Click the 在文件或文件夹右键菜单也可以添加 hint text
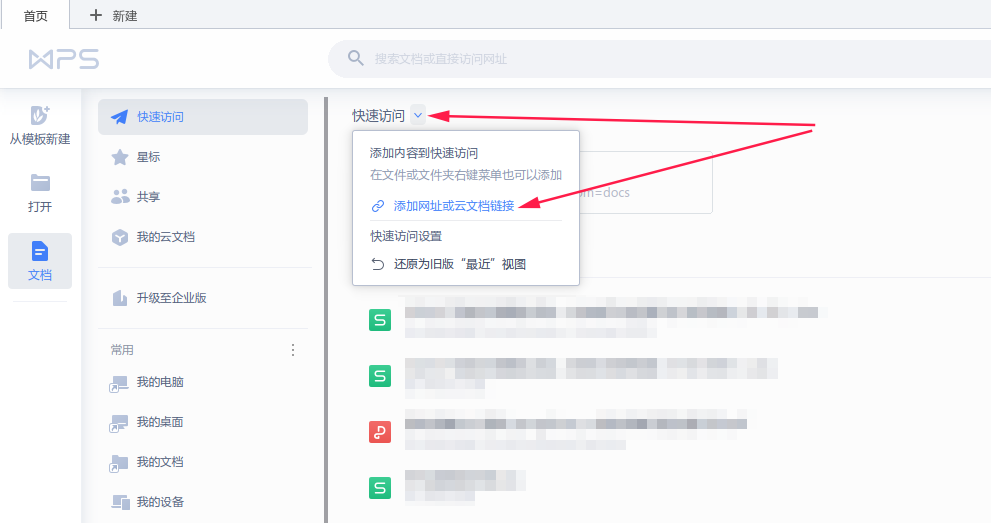This screenshot has width=991, height=523. 466,175
